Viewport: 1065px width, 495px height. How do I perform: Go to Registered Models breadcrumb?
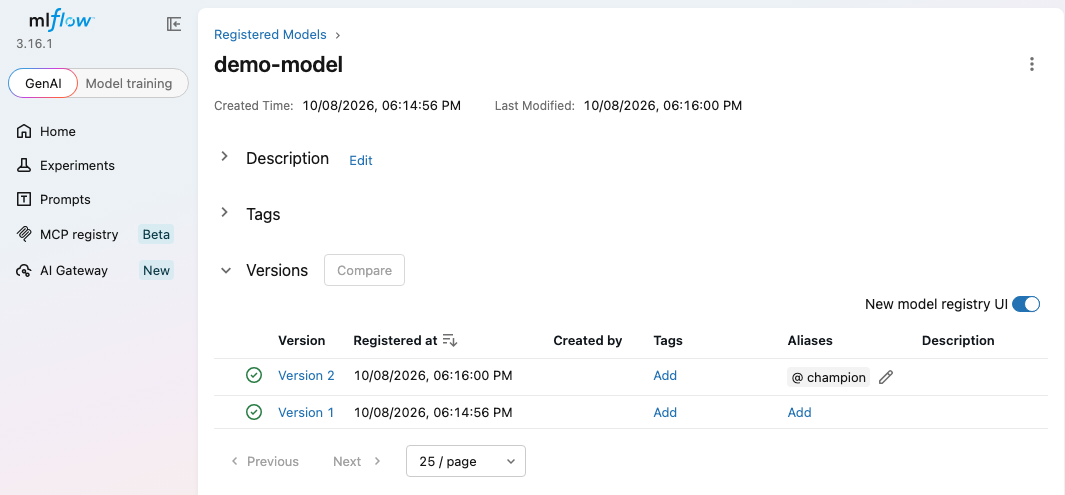point(270,35)
